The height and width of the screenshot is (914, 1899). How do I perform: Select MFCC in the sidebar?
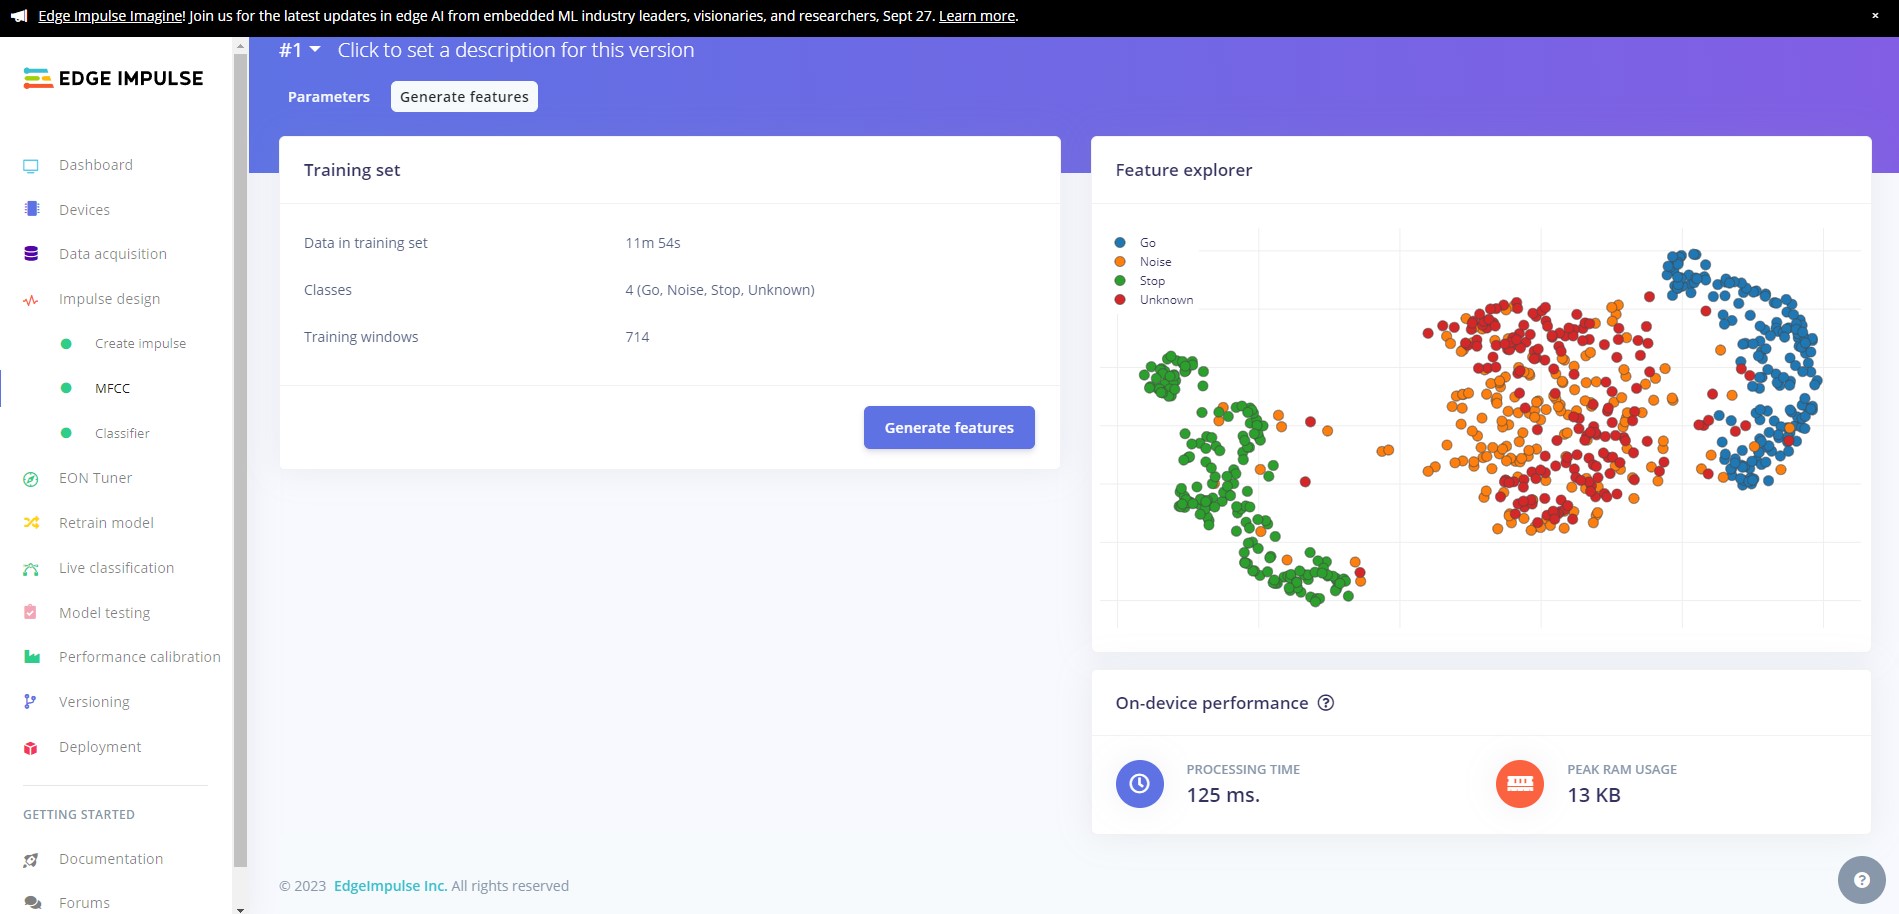112,388
